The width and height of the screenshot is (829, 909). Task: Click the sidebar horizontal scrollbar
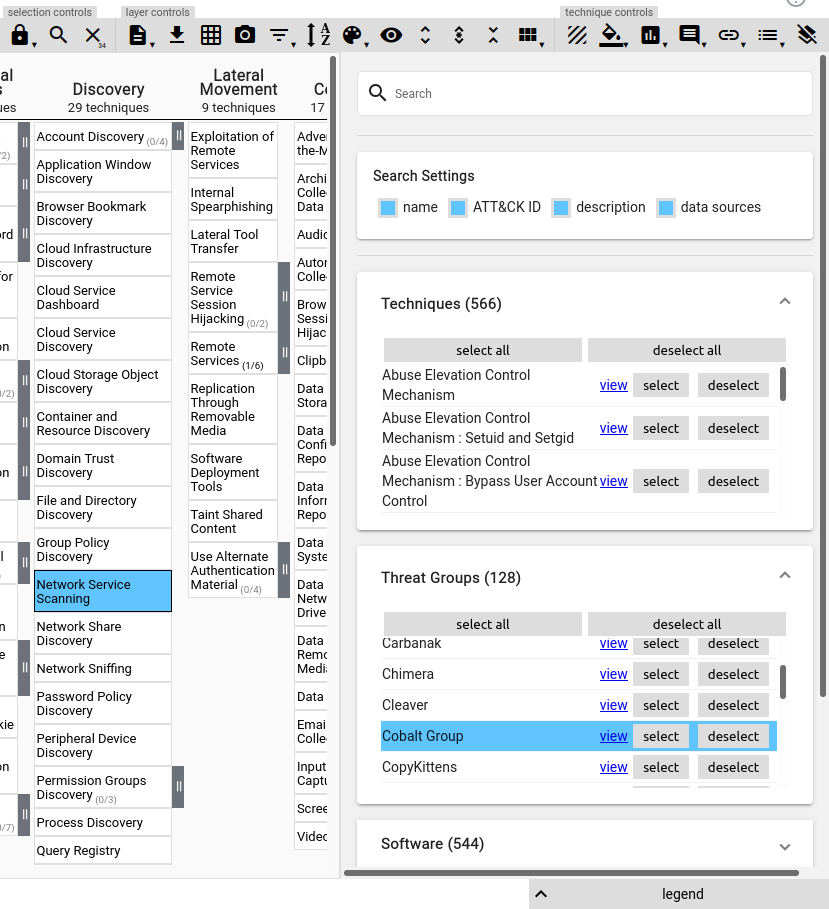pyautogui.click(x=571, y=872)
